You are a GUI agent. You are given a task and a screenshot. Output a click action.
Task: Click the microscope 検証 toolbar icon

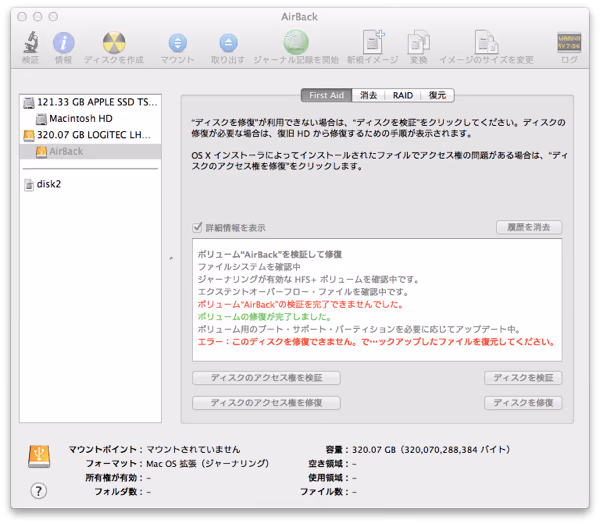coord(31,42)
